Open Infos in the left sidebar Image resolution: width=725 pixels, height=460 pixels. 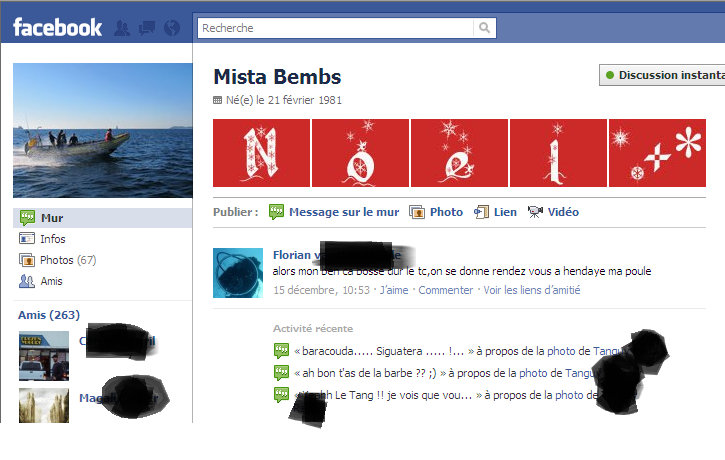[x=52, y=239]
